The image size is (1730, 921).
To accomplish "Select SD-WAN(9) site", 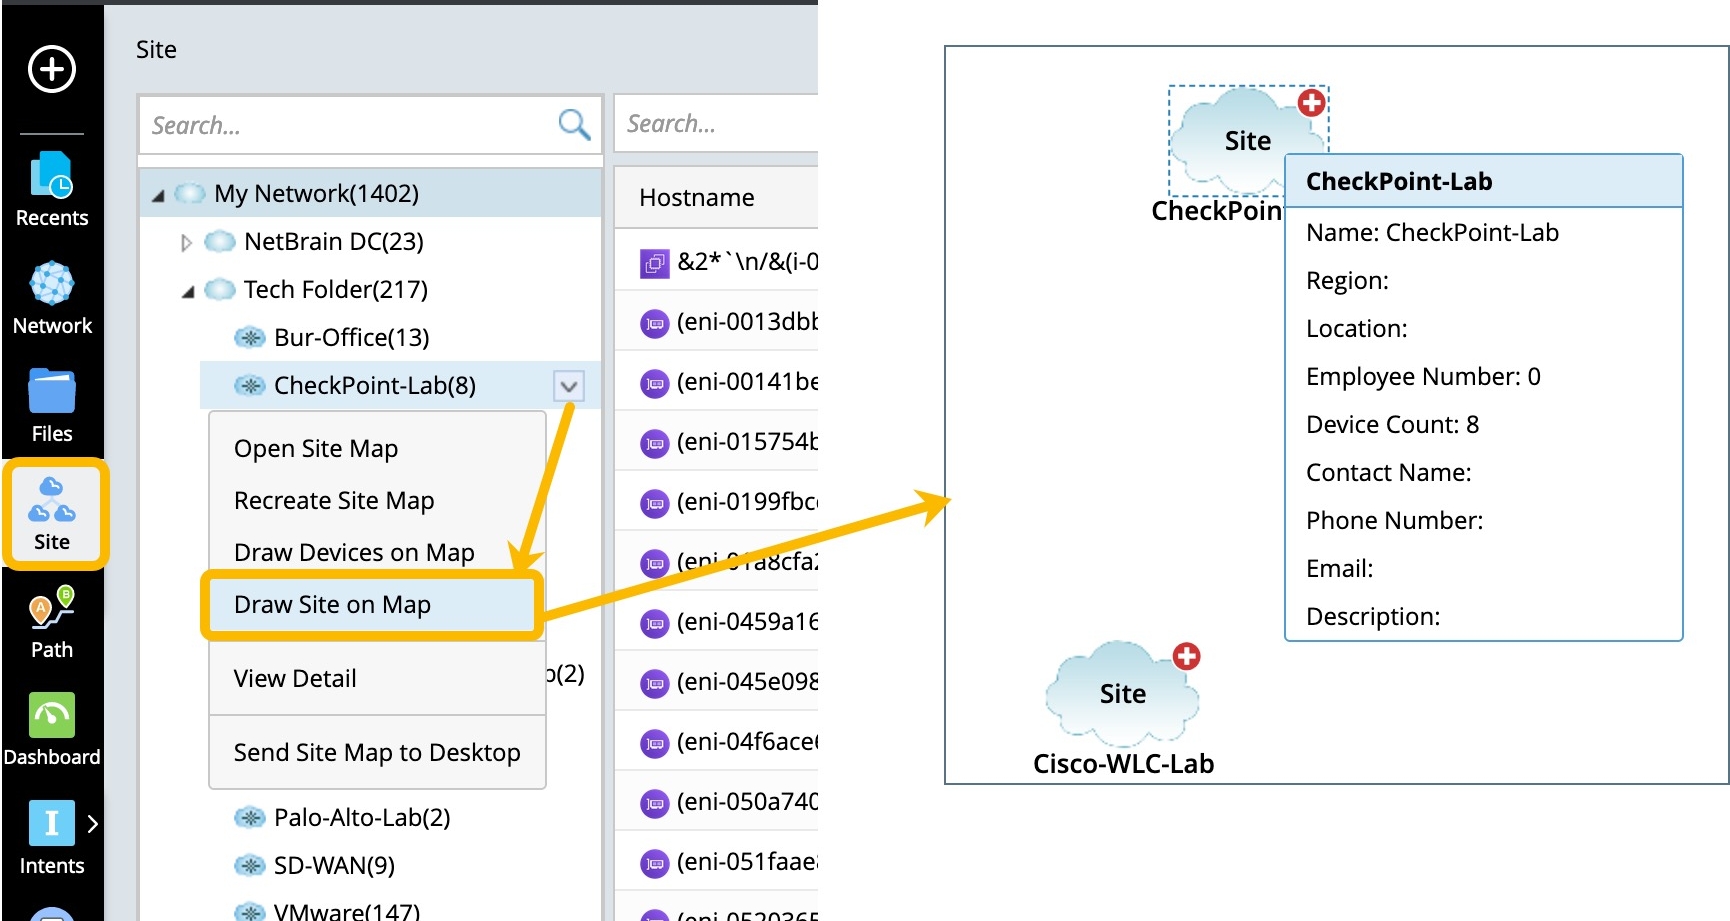I will [334, 865].
